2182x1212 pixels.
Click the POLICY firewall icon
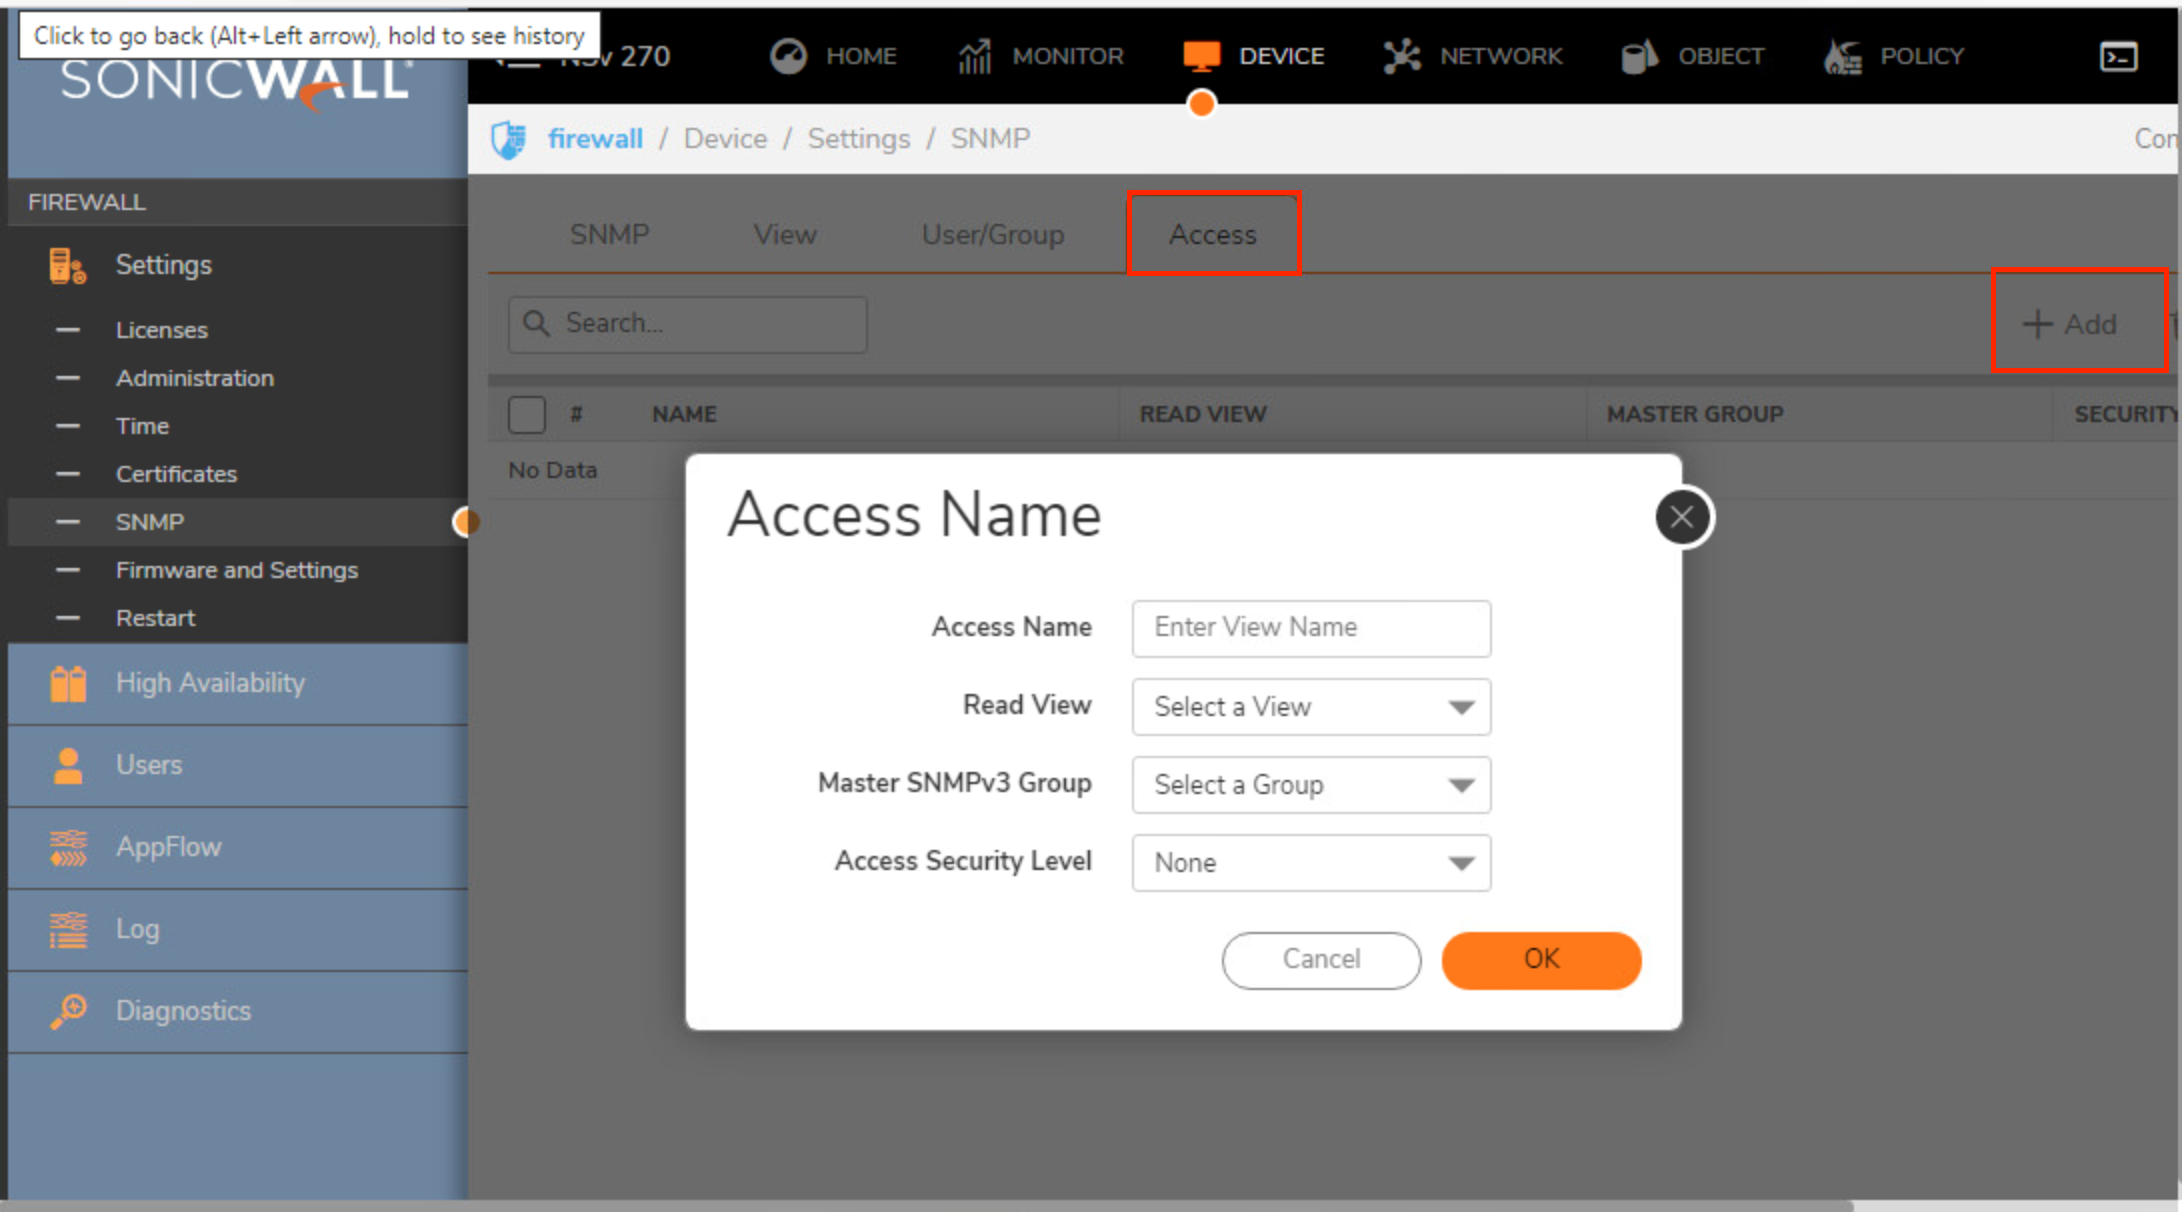tap(1843, 56)
